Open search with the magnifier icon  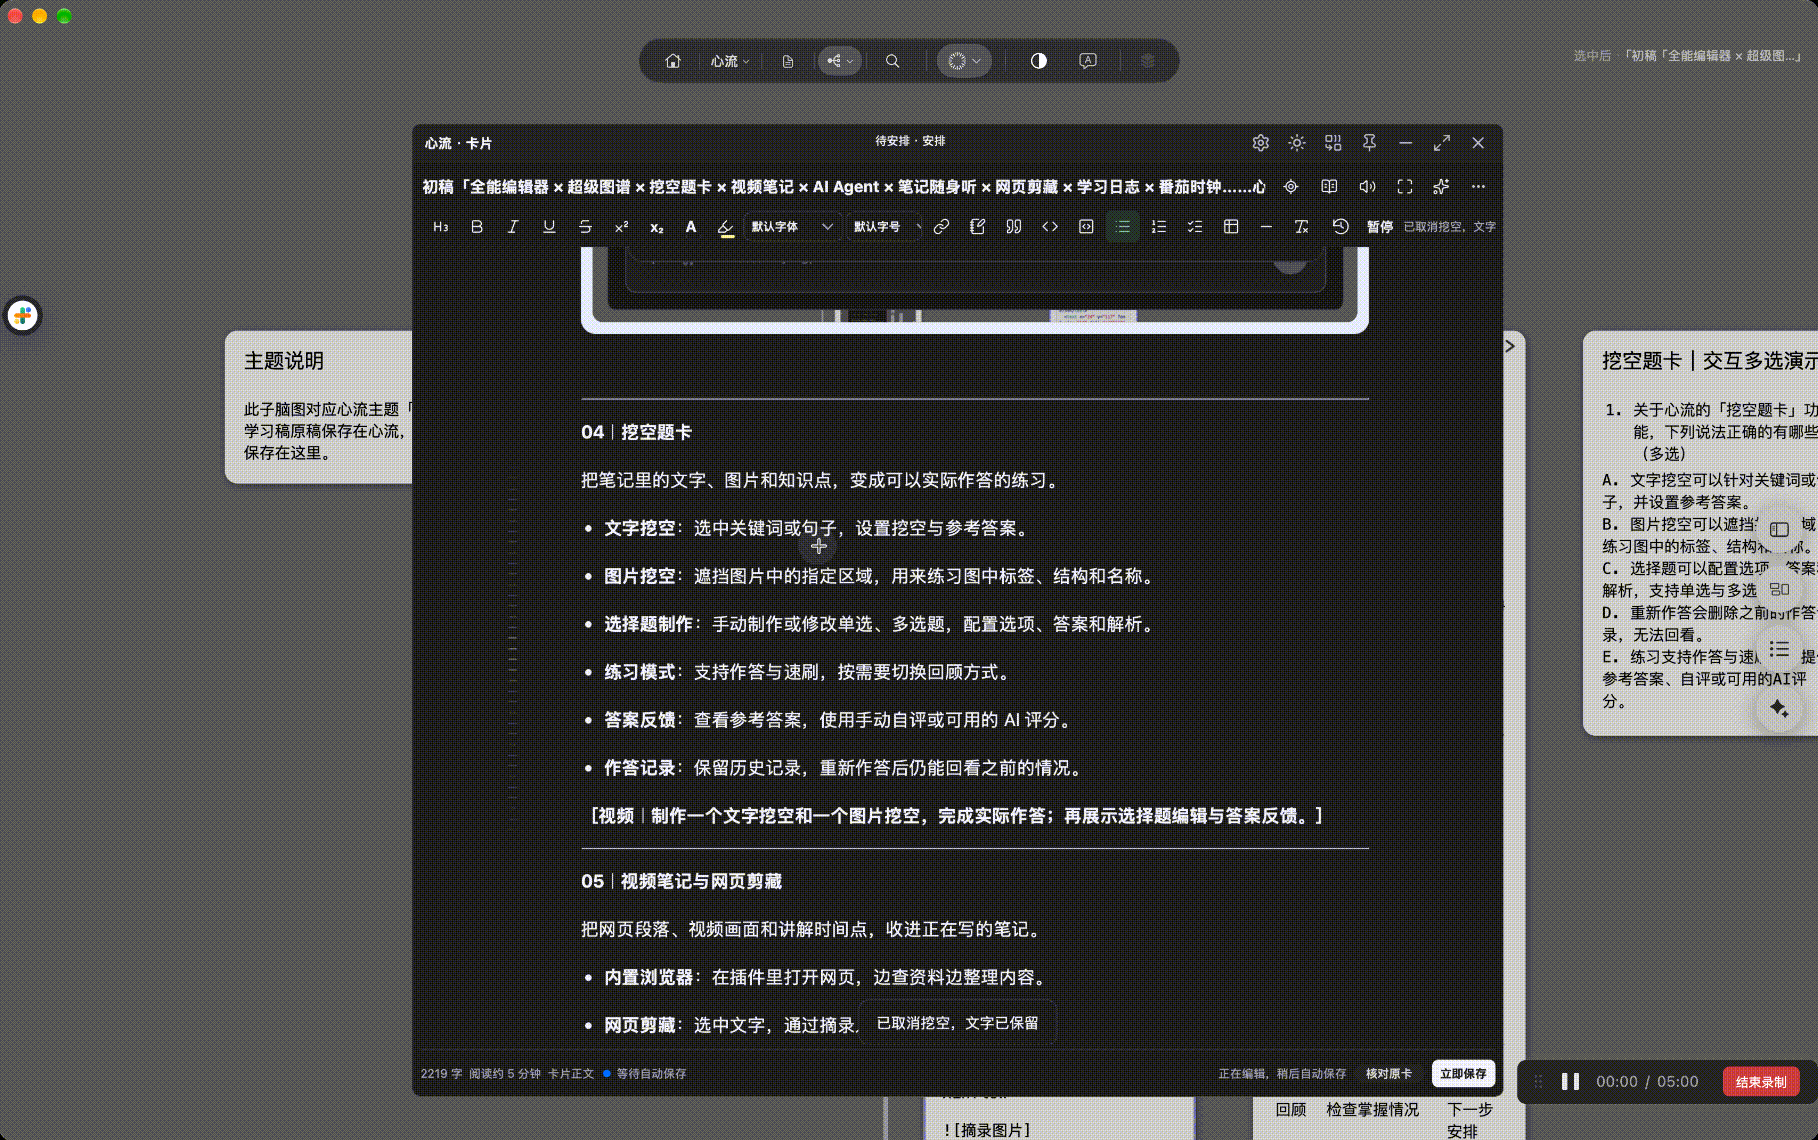pyautogui.click(x=892, y=61)
